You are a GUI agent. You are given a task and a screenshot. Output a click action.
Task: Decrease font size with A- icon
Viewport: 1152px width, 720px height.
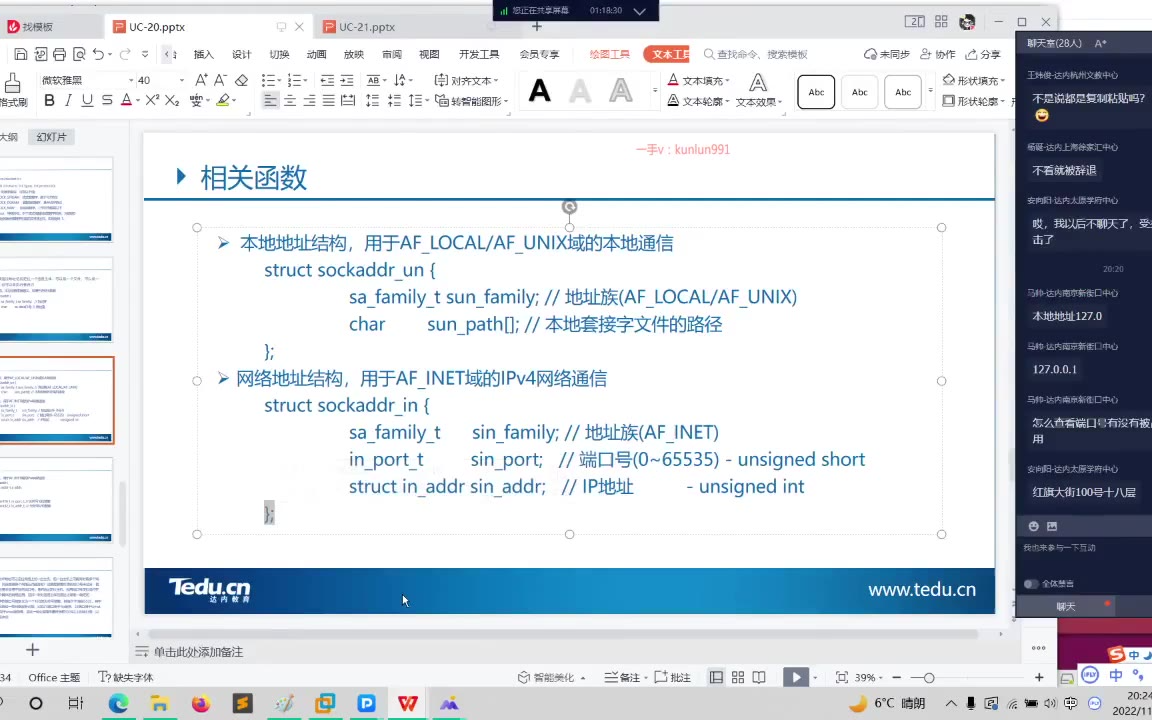point(220,80)
